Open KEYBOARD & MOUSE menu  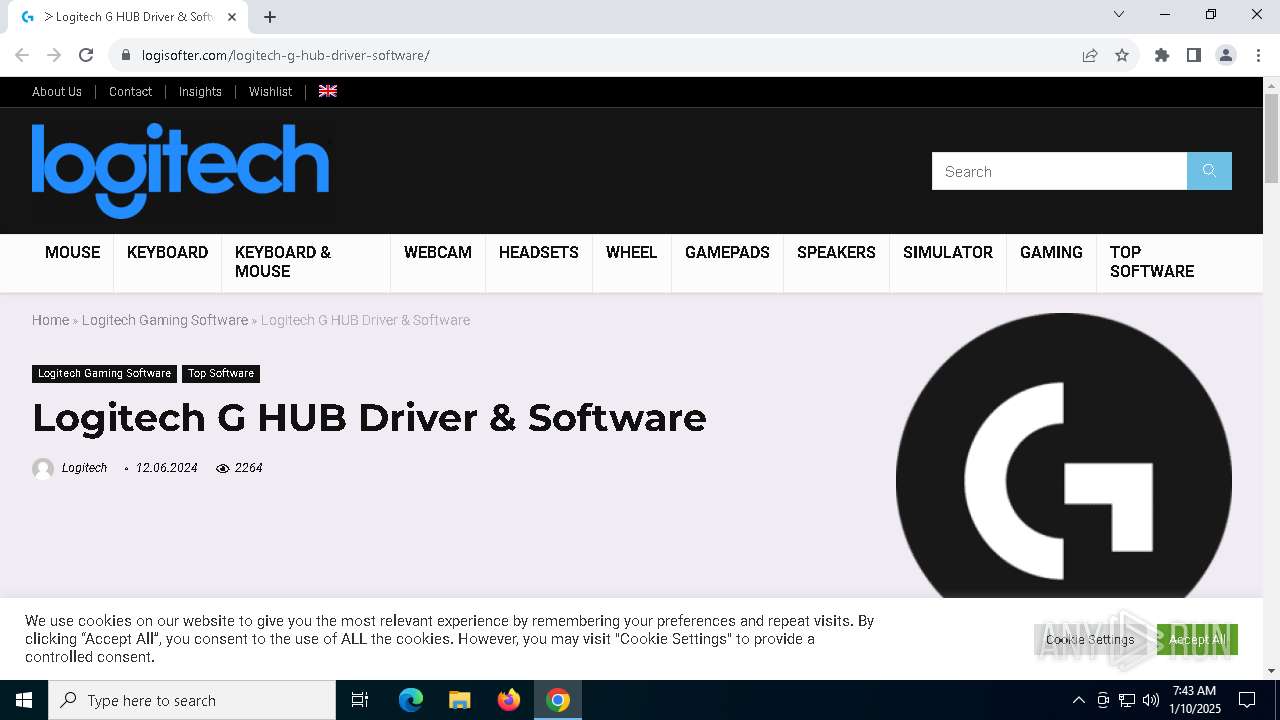click(283, 262)
